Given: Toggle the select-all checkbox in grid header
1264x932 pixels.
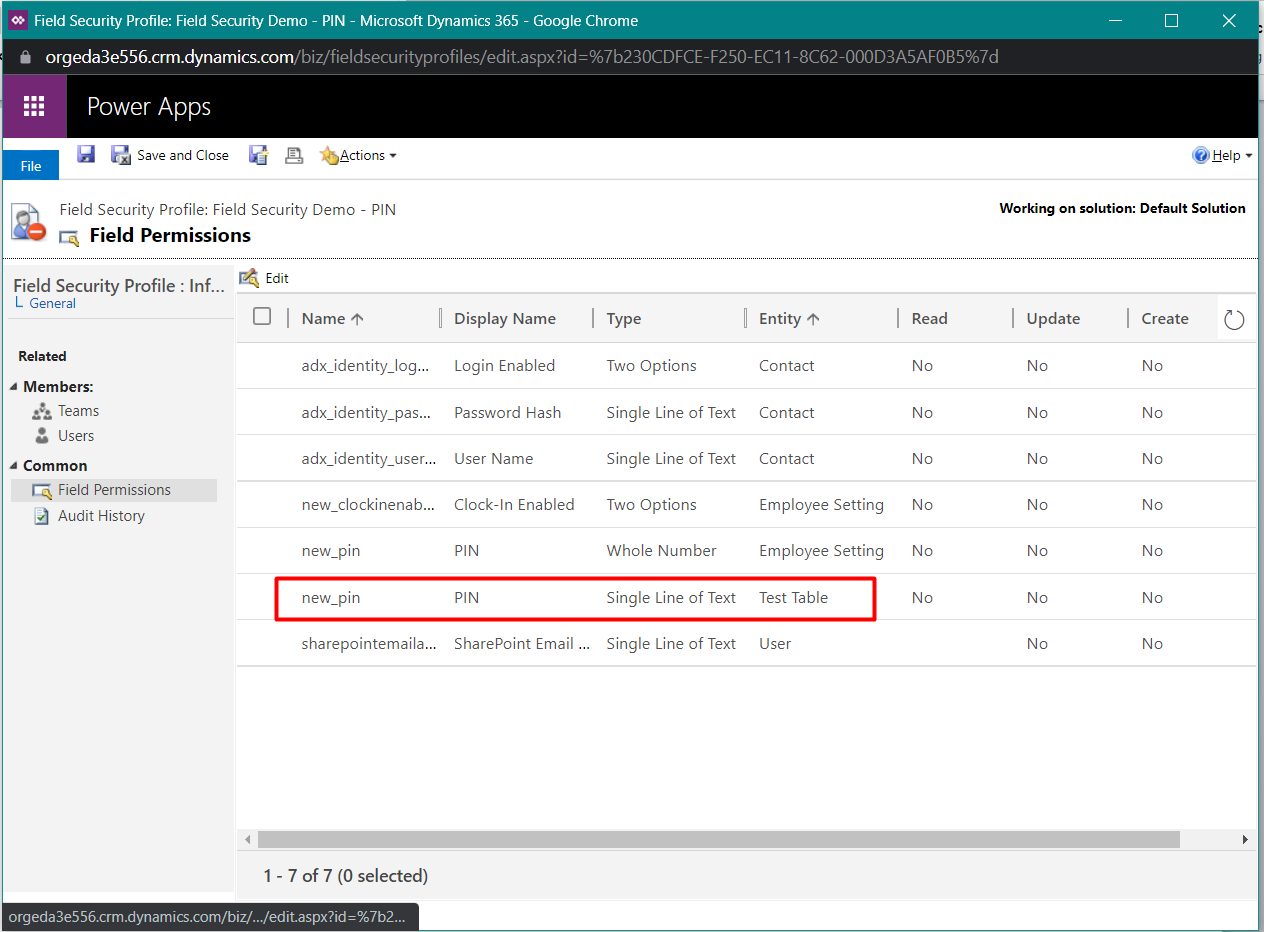Looking at the screenshot, I should (262, 317).
